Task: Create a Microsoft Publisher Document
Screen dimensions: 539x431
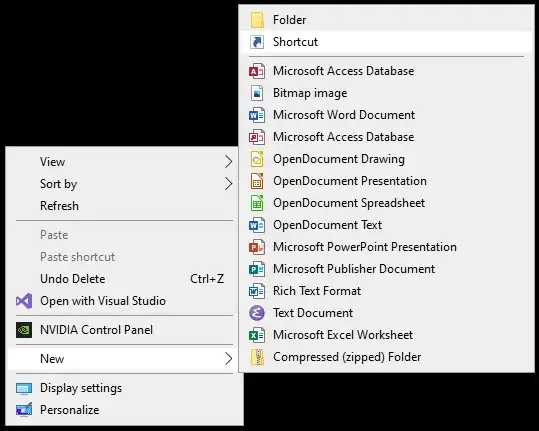Action: 386,269
